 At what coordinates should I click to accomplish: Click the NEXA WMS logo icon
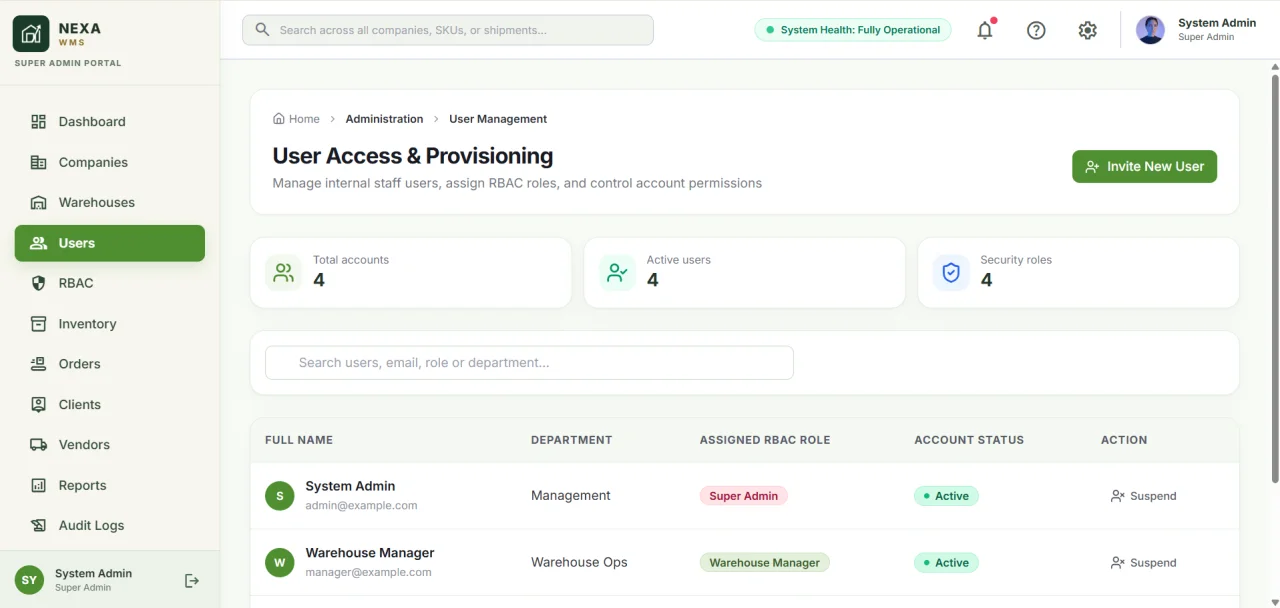pos(31,34)
